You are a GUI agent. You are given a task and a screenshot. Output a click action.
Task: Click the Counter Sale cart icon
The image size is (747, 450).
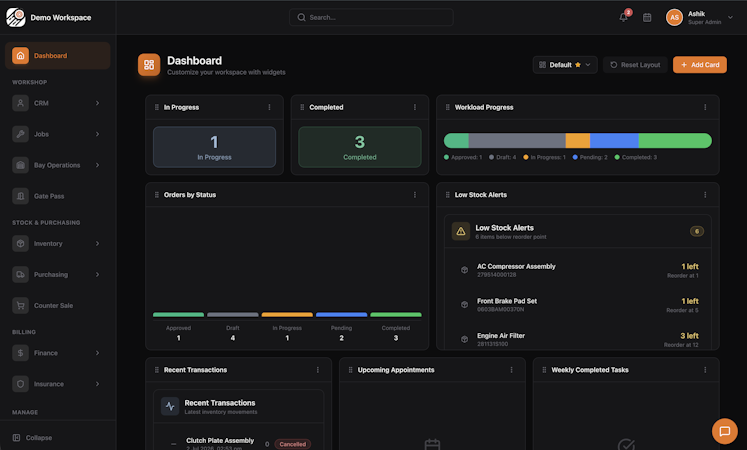20,305
